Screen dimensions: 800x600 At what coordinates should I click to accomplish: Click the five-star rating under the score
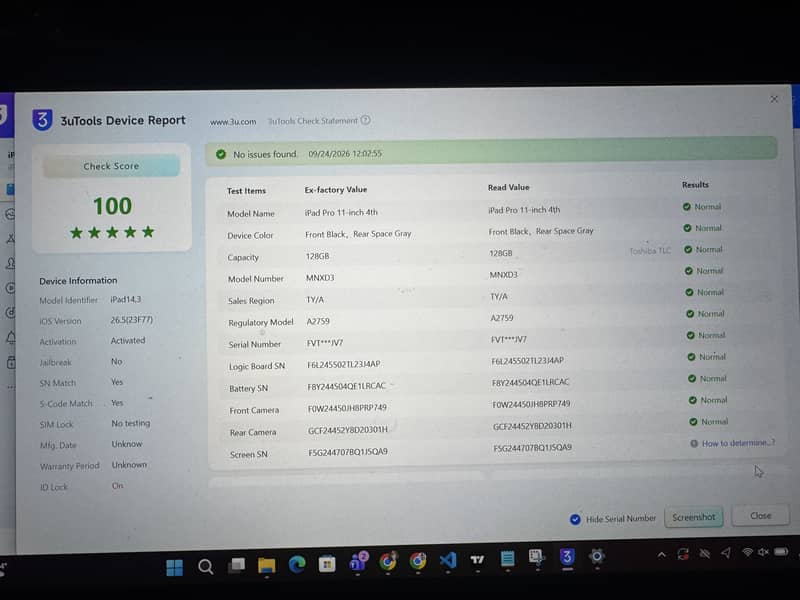coord(112,233)
